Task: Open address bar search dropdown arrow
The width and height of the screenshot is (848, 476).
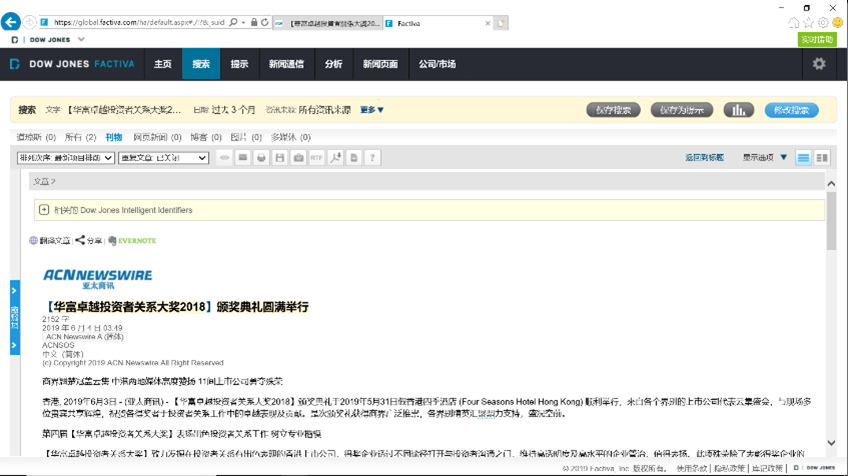Action: click(x=243, y=22)
